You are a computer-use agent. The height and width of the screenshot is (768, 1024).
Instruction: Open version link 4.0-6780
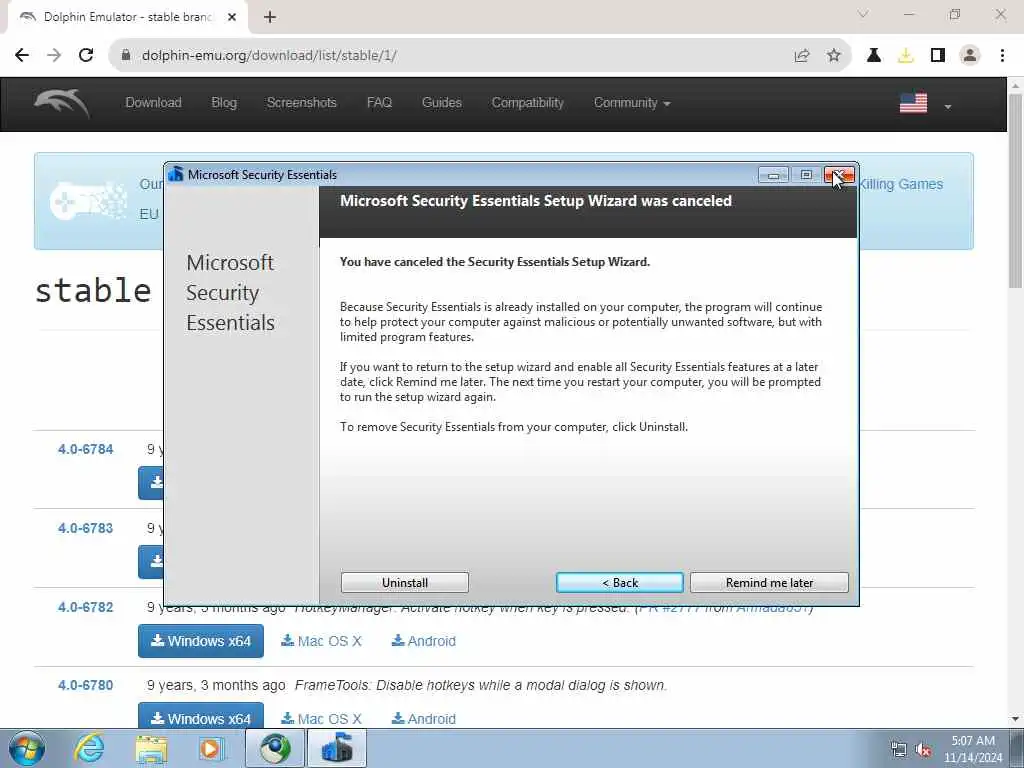click(86, 685)
